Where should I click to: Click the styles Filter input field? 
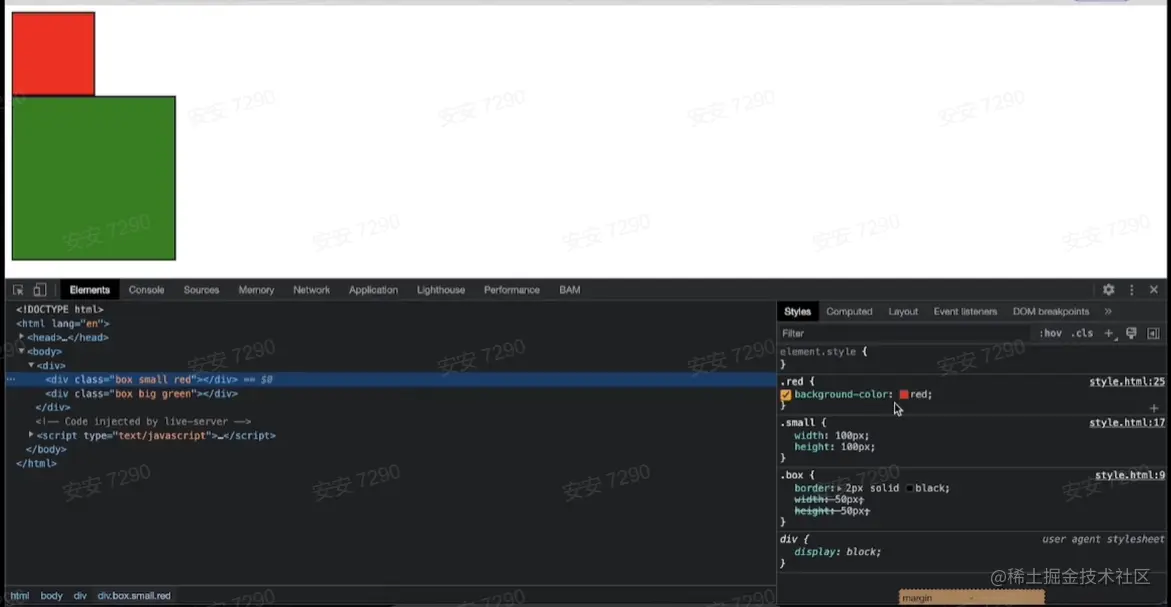click(x=905, y=334)
